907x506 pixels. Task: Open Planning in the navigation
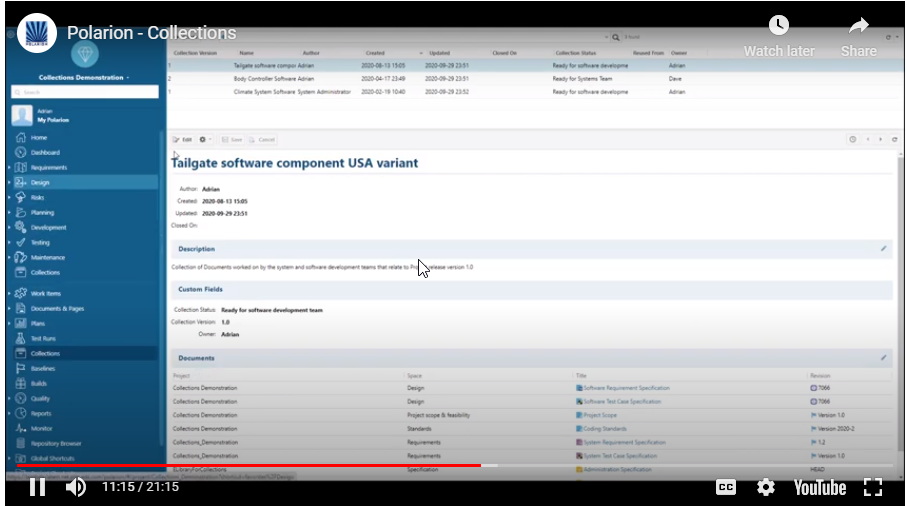[42, 213]
